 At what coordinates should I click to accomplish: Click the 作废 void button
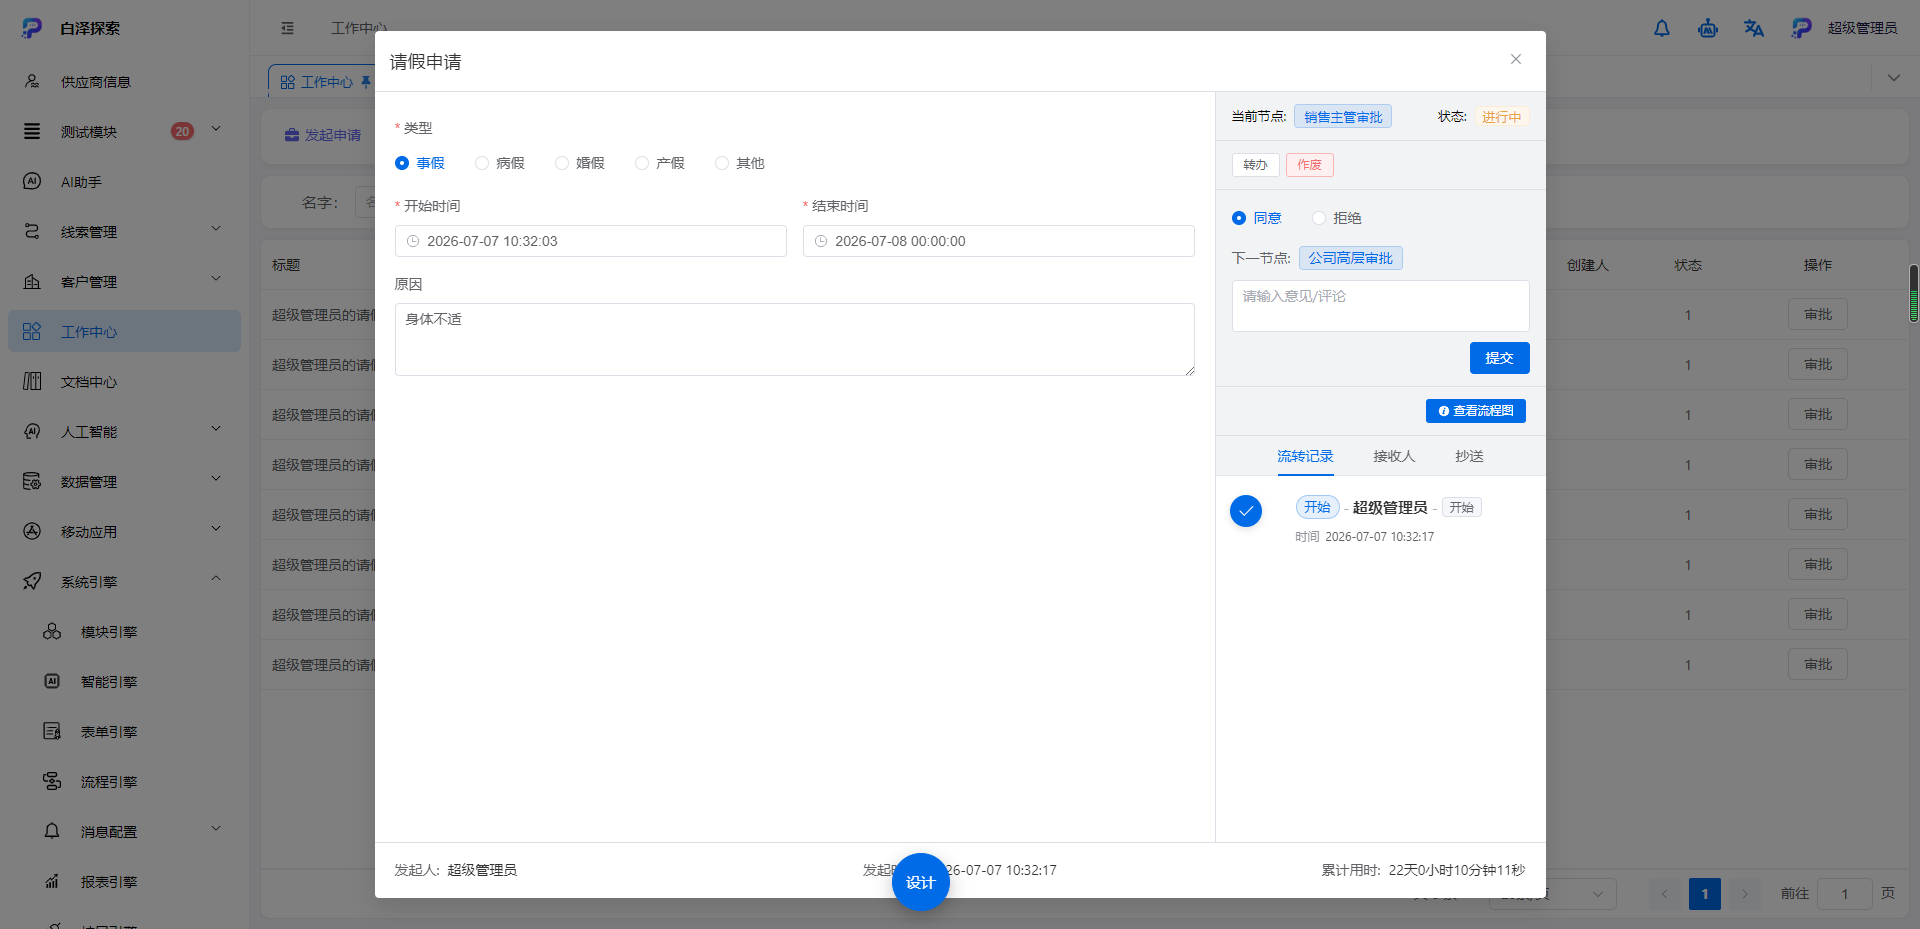[1309, 165]
